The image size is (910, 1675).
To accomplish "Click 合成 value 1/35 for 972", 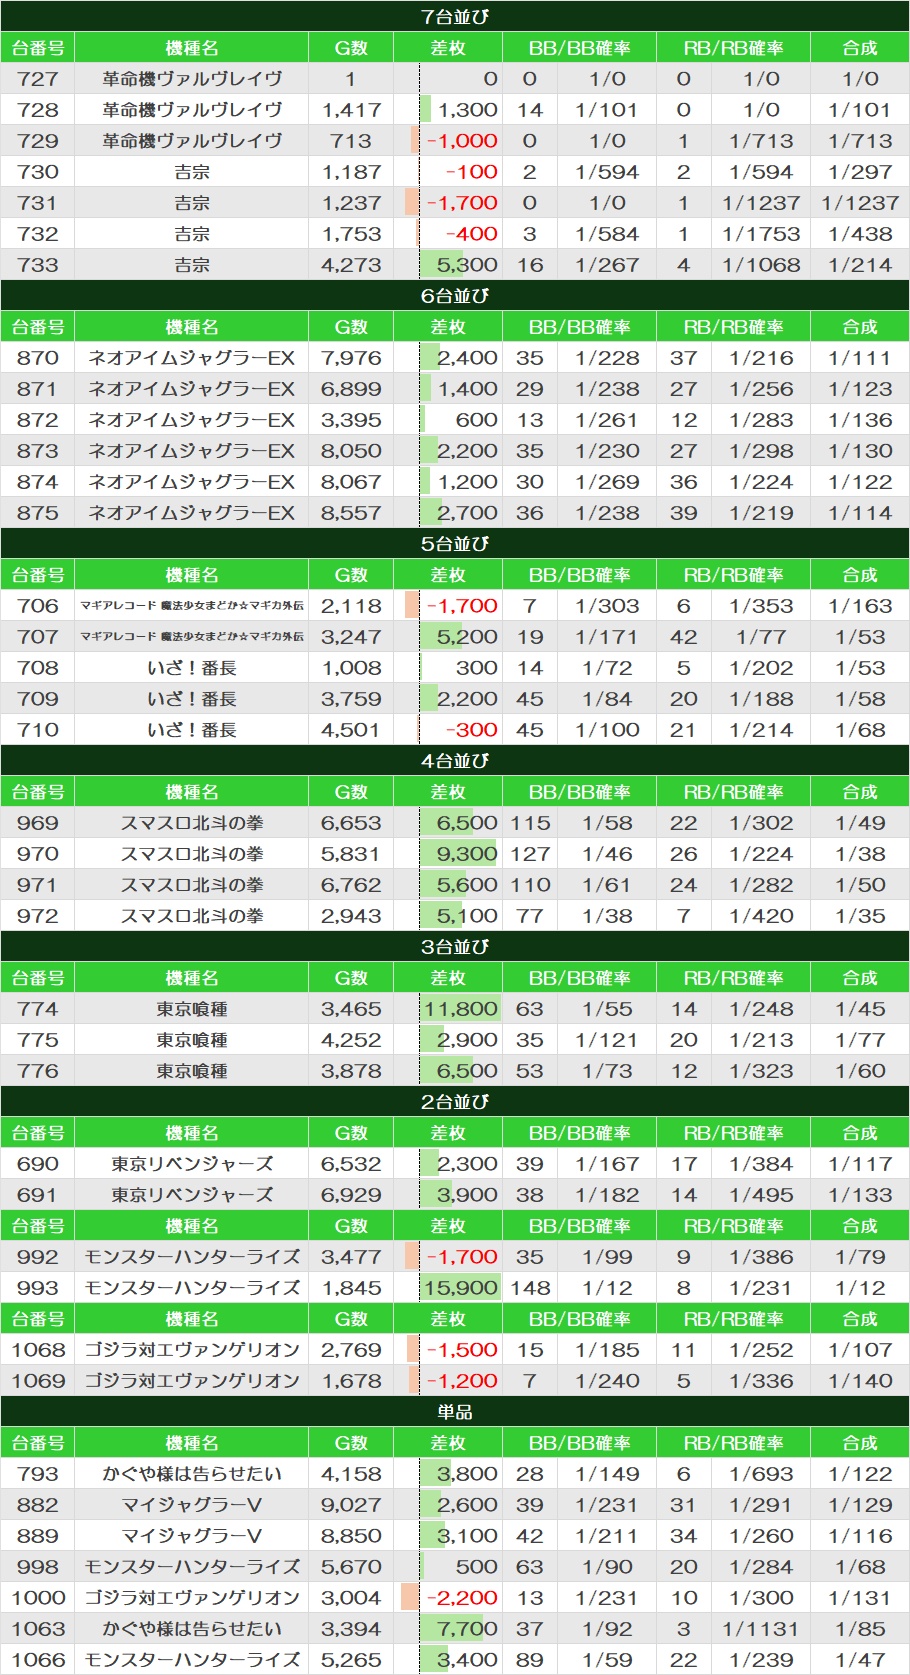I will click(860, 915).
